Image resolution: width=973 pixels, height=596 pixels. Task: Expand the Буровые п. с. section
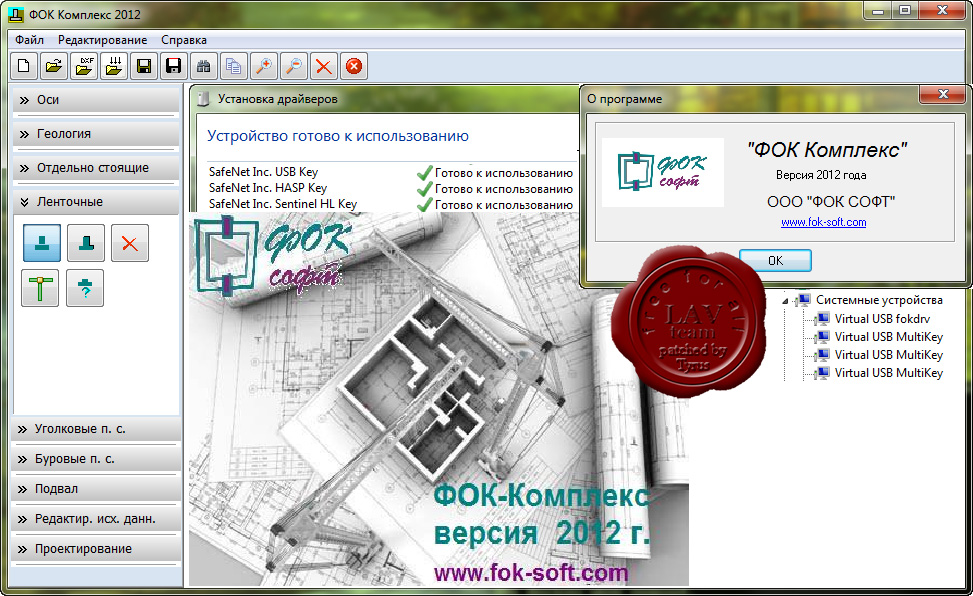pos(96,459)
